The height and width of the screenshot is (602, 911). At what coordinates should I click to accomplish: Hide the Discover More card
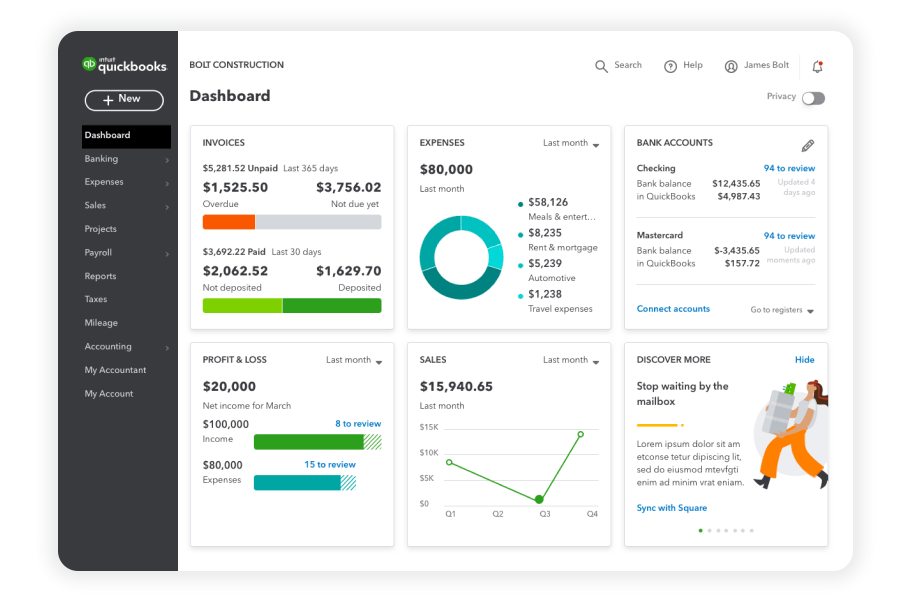point(804,360)
